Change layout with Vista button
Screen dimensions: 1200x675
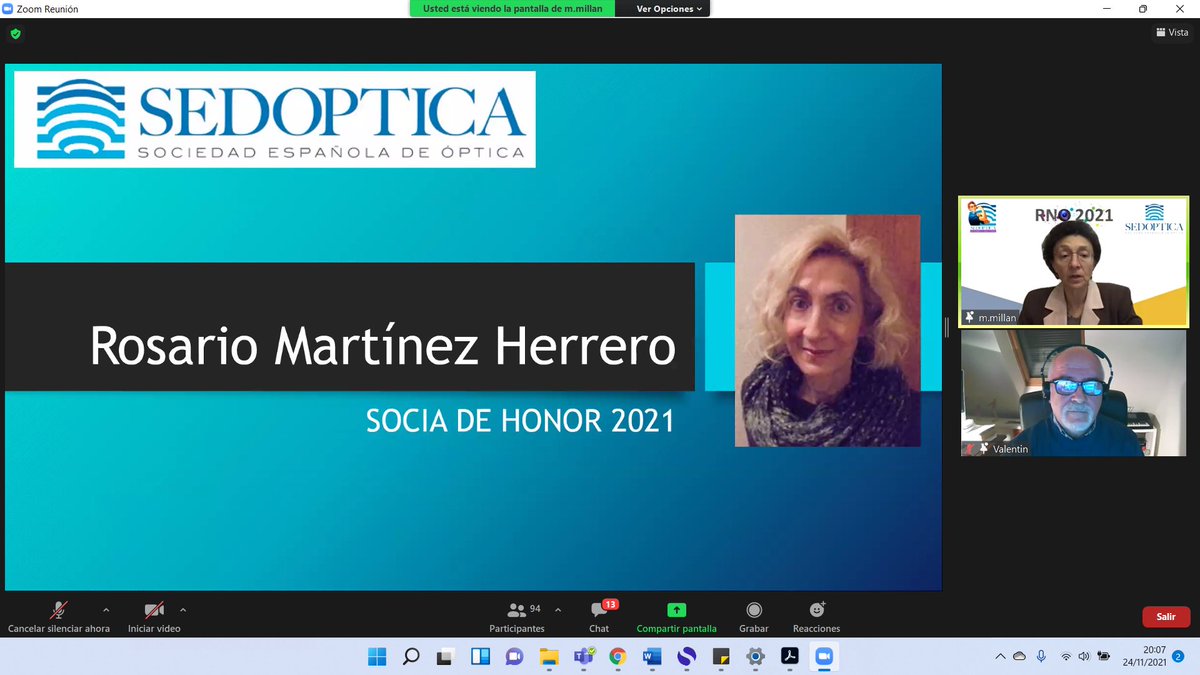[x=1172, y=33]
